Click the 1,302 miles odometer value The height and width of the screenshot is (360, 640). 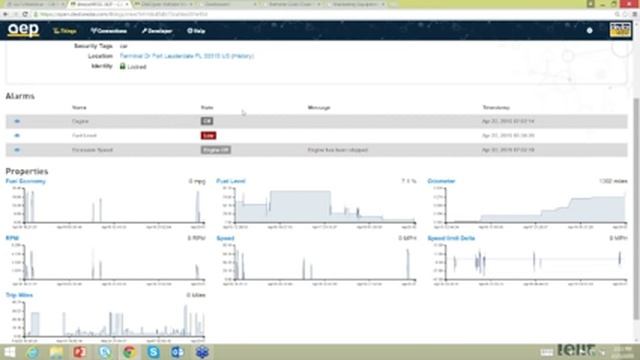(613, 181)
